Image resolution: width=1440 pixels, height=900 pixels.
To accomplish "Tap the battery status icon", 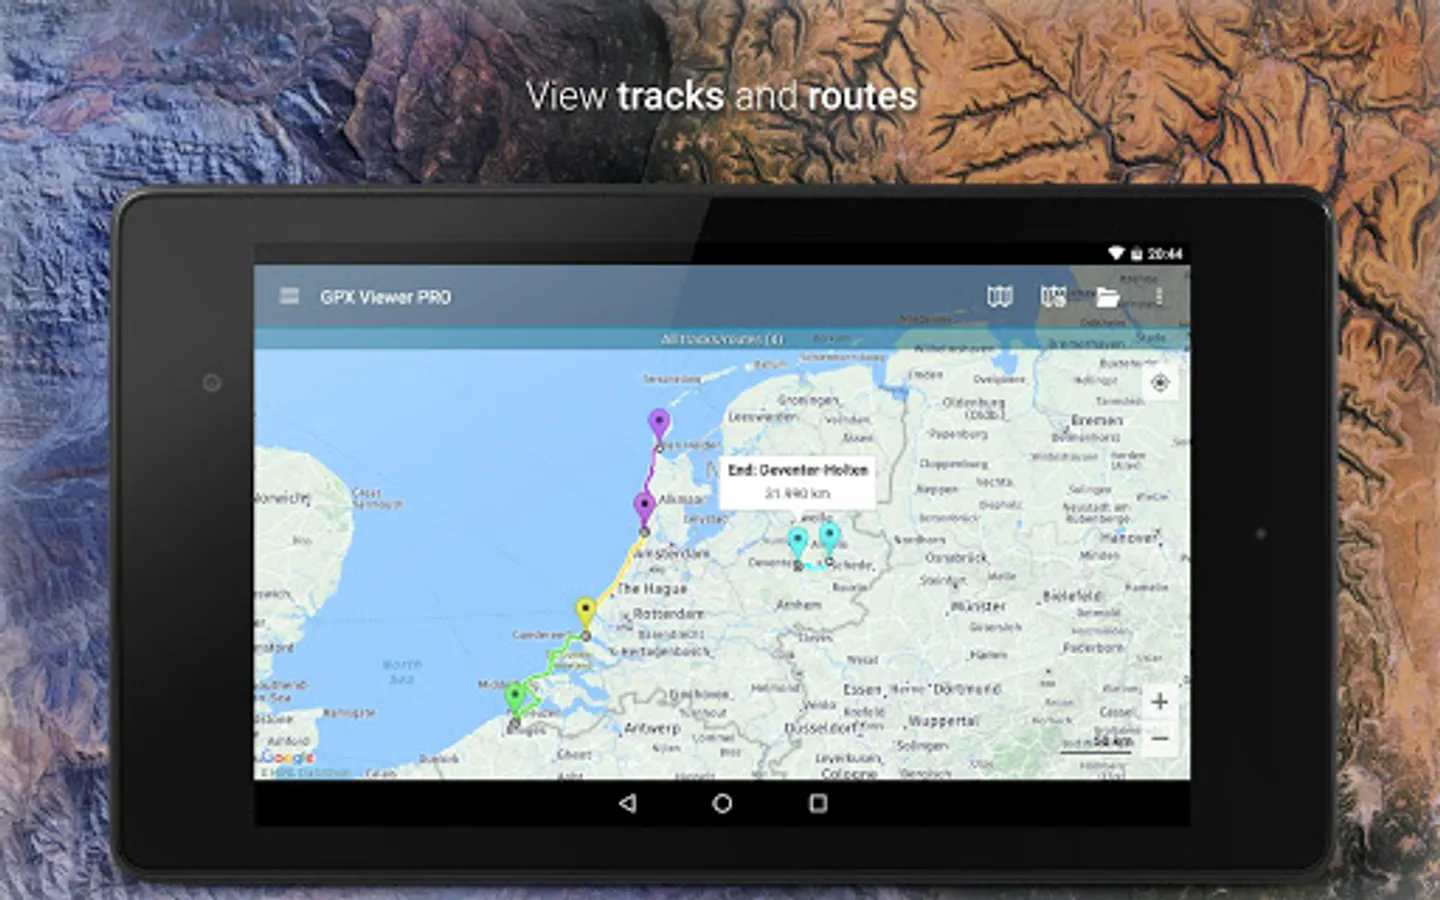I will pyautogui.click(x=1137, y=254).
